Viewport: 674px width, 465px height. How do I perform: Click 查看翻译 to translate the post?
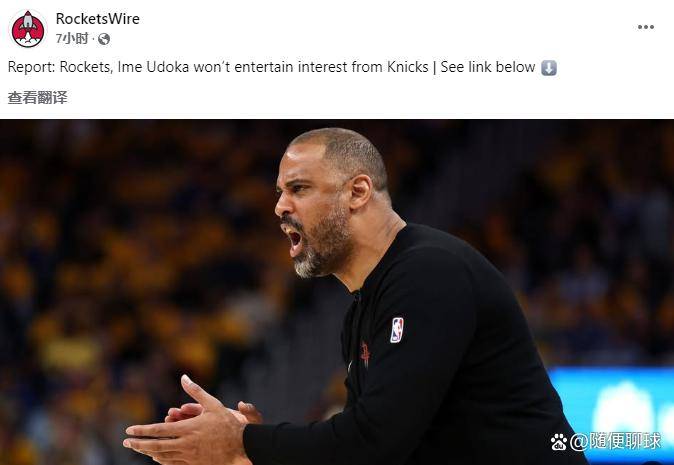tap(37, 98)
